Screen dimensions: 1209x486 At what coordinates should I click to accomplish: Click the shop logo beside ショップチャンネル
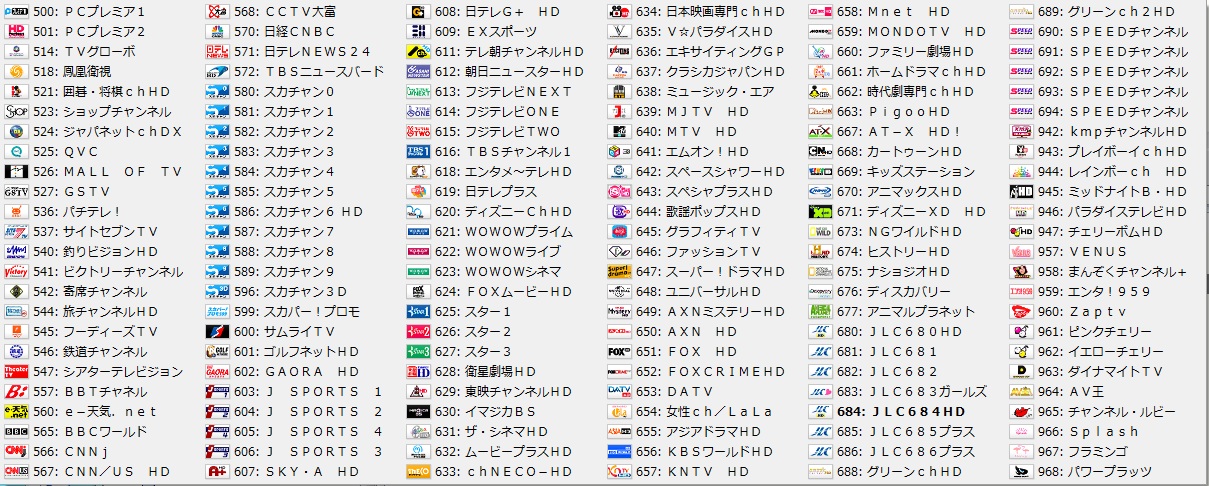click(x=16, y=111)
